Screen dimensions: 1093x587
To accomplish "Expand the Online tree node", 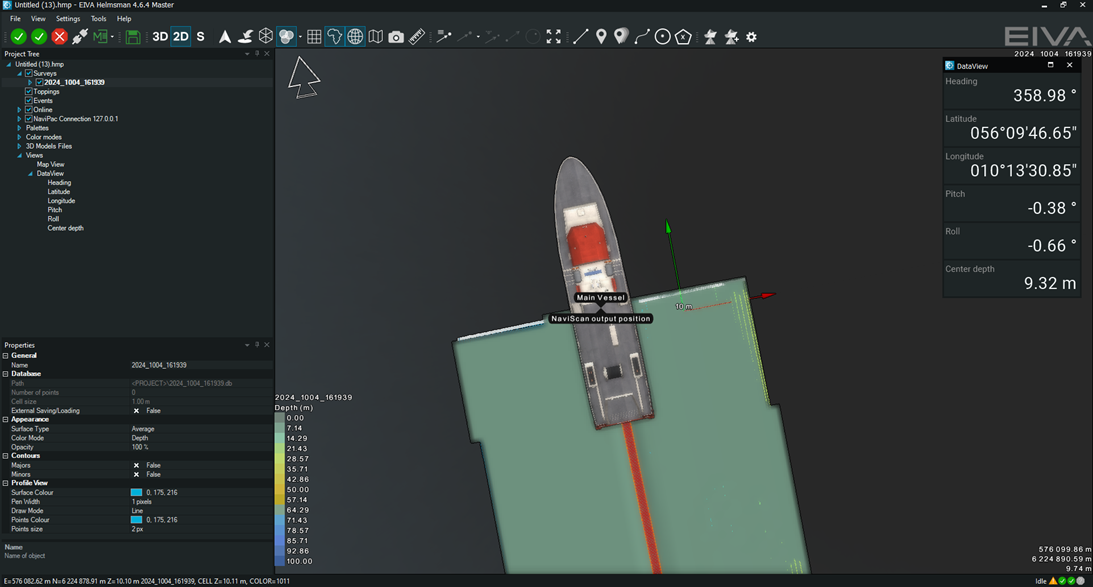I will coord(20,109).
